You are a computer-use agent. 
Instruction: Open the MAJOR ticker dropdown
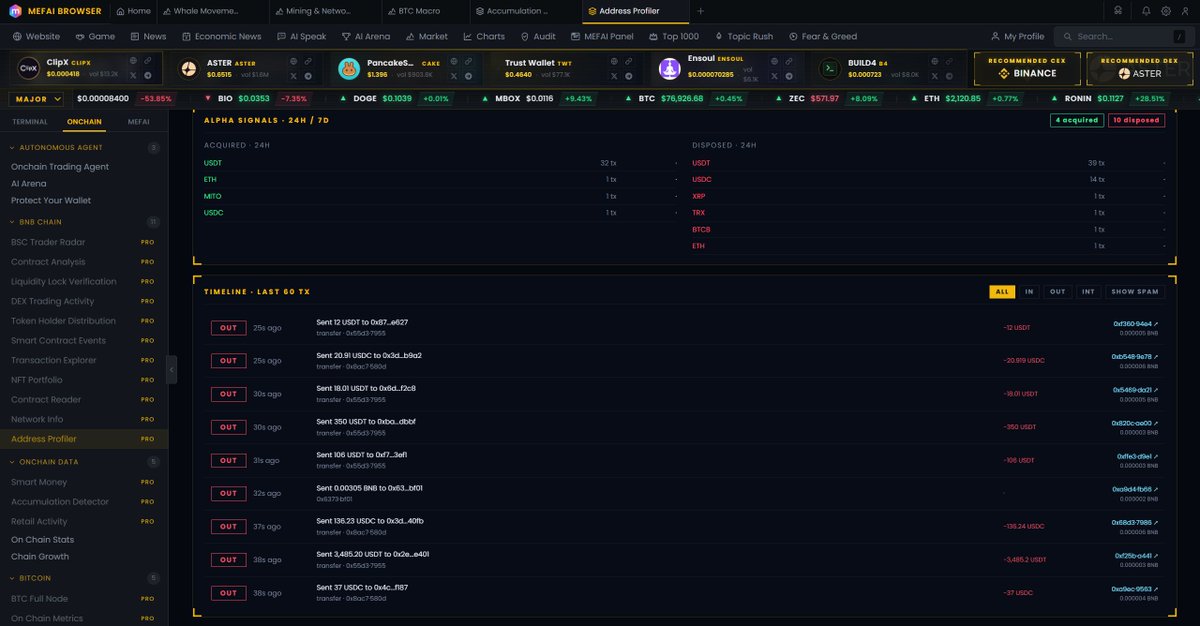point(36,99)
